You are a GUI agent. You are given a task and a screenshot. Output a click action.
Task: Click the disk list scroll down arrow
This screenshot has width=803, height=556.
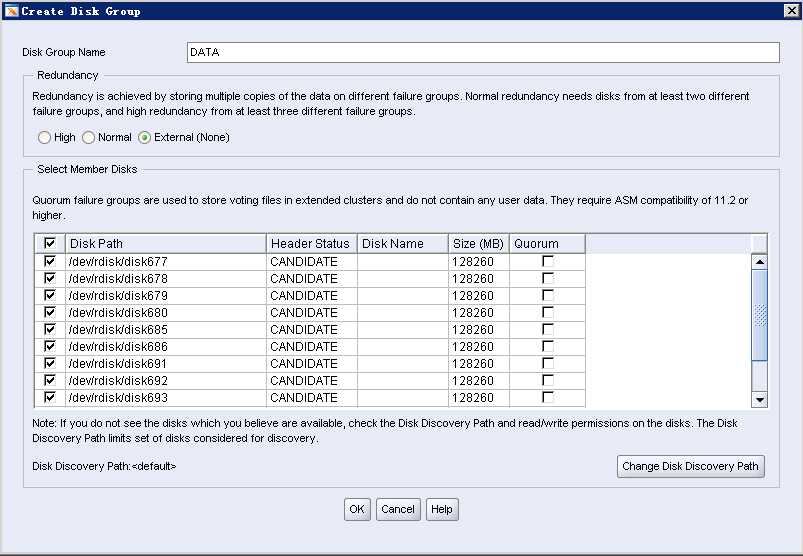[759, 399]
